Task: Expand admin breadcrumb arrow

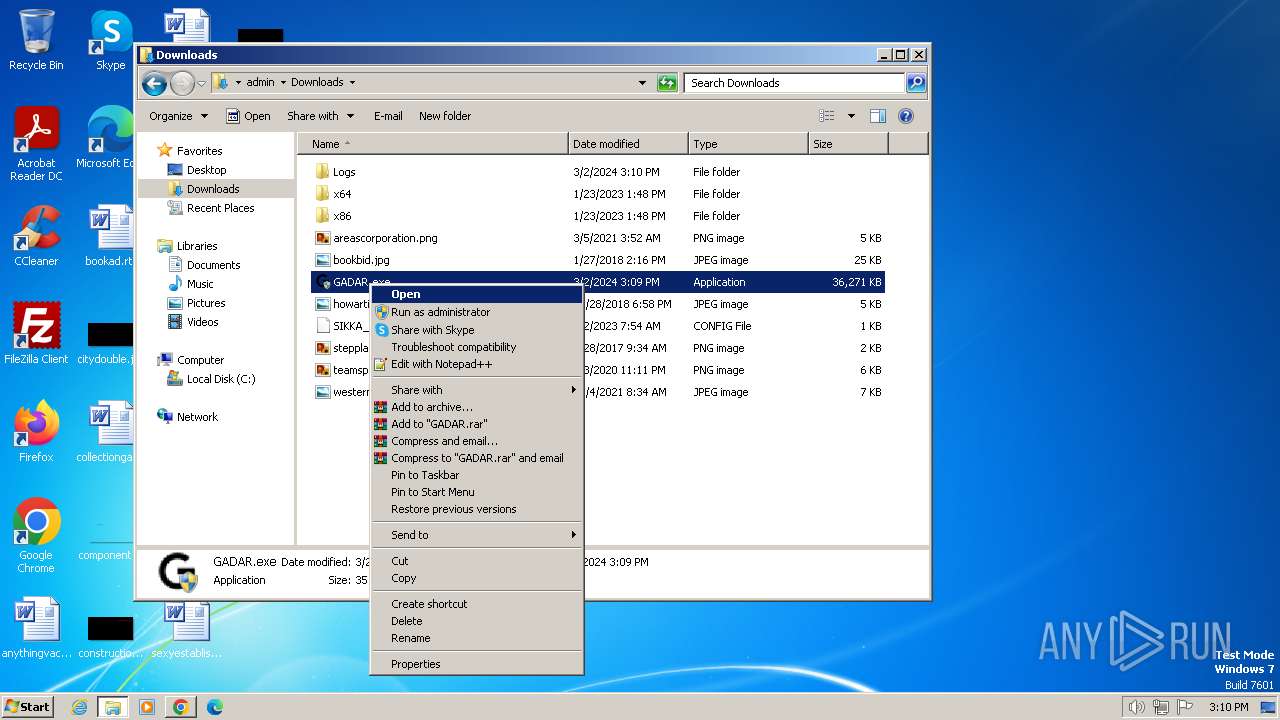Action: pyautogui.click(x=282, y=83)
